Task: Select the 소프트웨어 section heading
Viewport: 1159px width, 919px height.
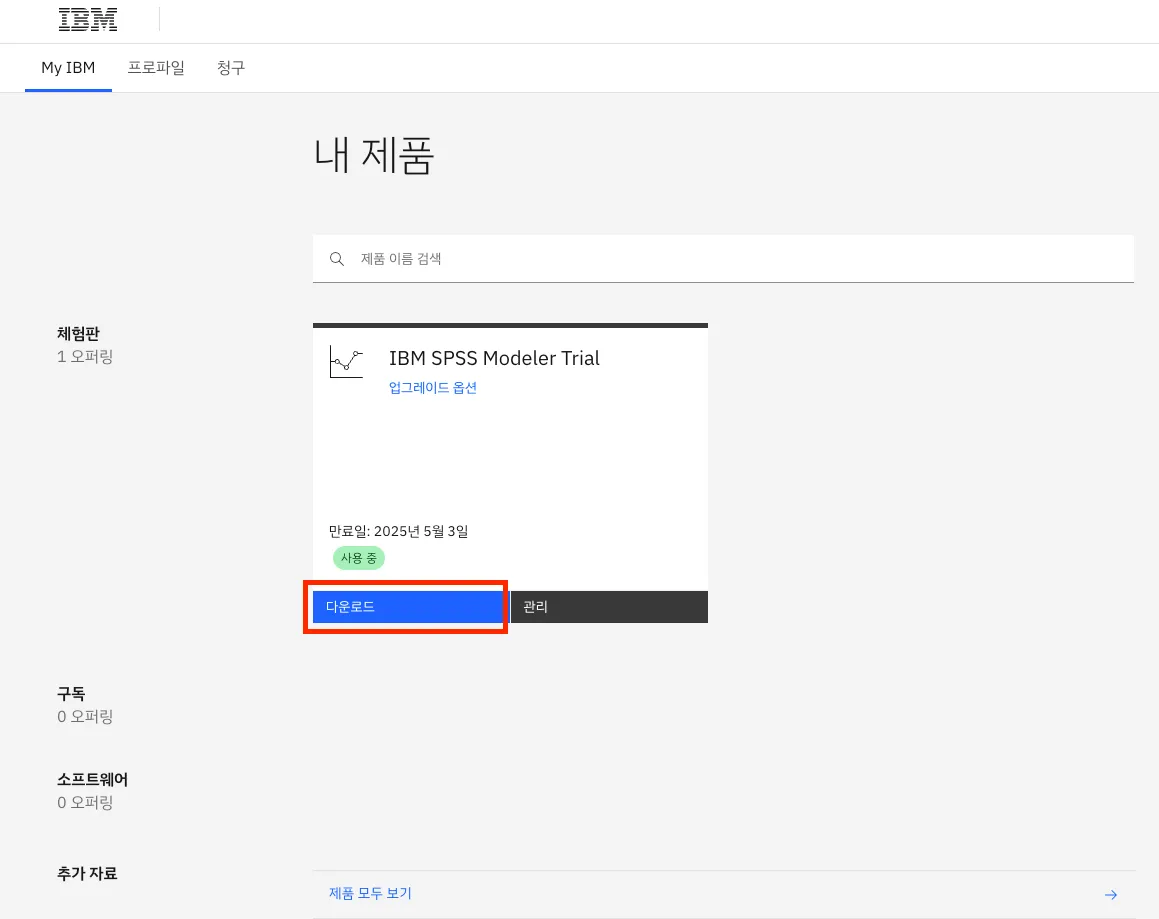Action: click(x=92, y=779)
